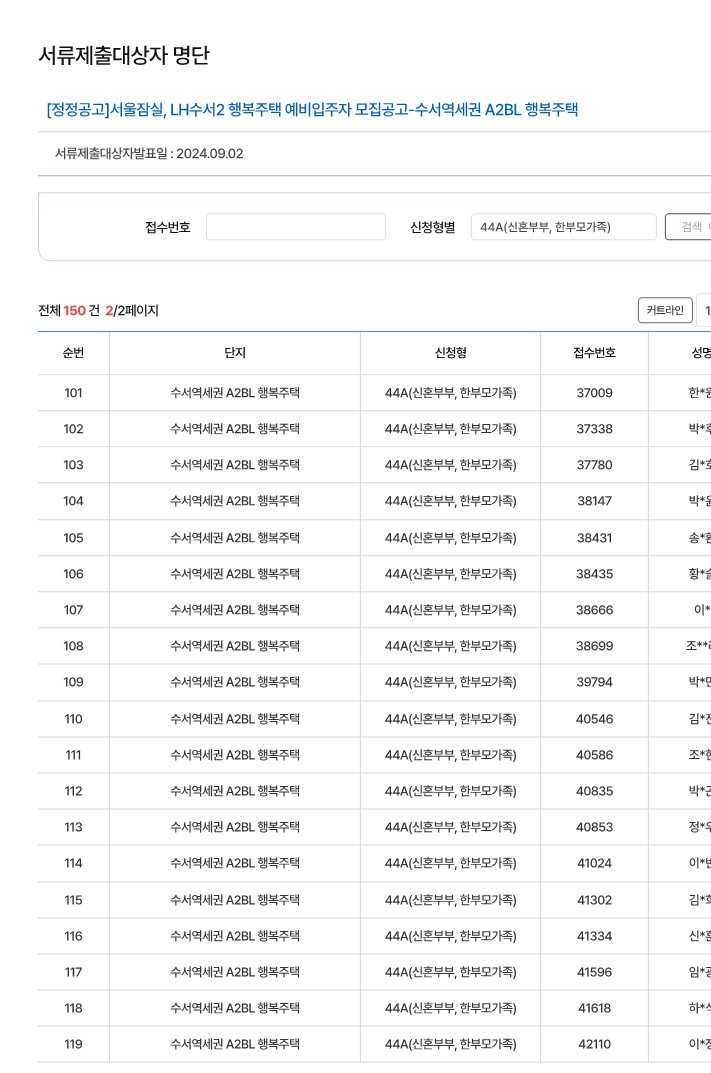Click the 커트라인 button
Image resolution: width=711 pixels, height=1073 pixels.
click(664, 310)
